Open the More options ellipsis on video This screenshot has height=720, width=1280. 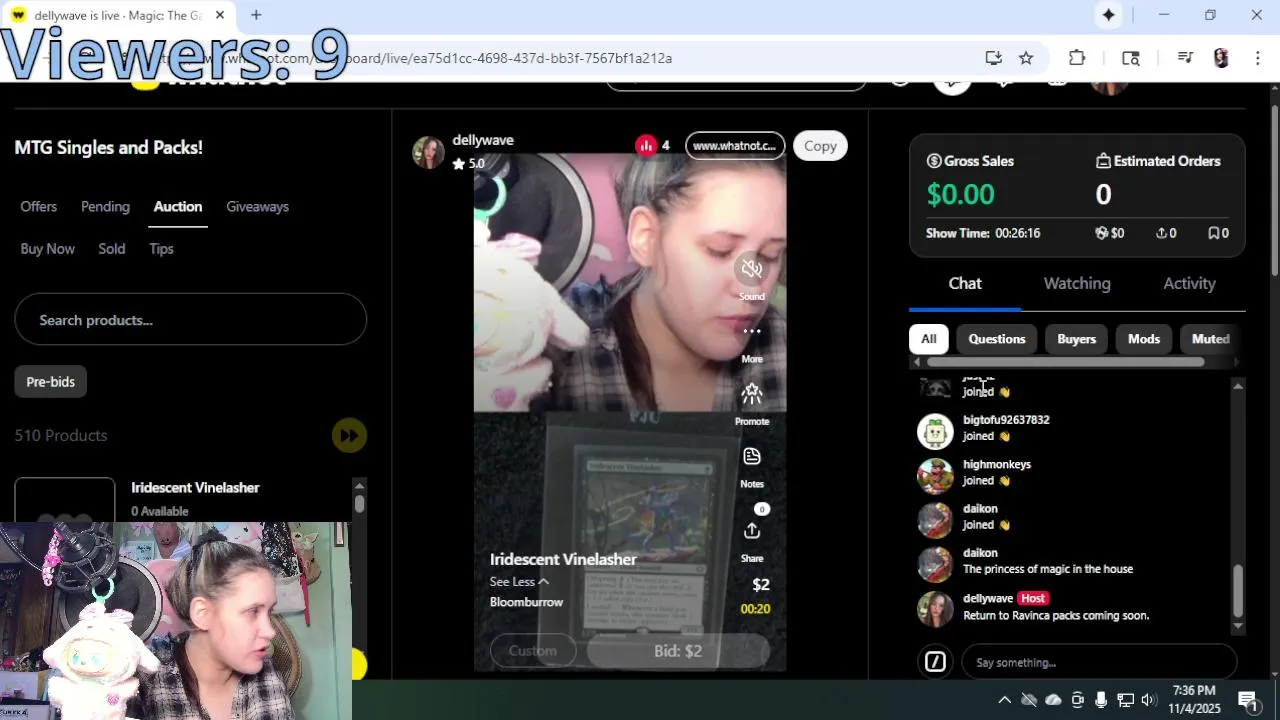(752, 331)
